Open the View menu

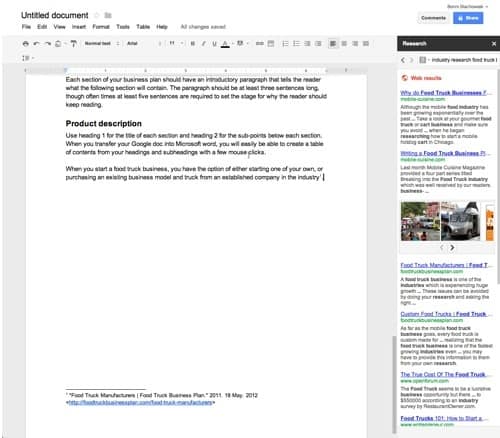pyautogui.click(x=59, y=27)
